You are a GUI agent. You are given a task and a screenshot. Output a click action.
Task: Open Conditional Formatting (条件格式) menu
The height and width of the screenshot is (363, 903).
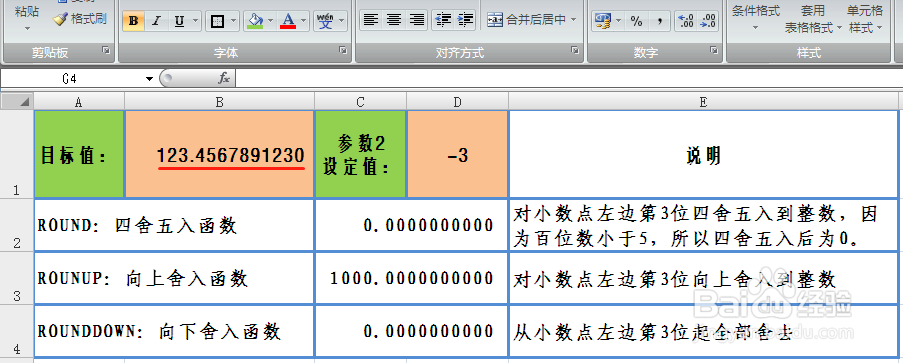pyautogui.click(x=756, y=17)
